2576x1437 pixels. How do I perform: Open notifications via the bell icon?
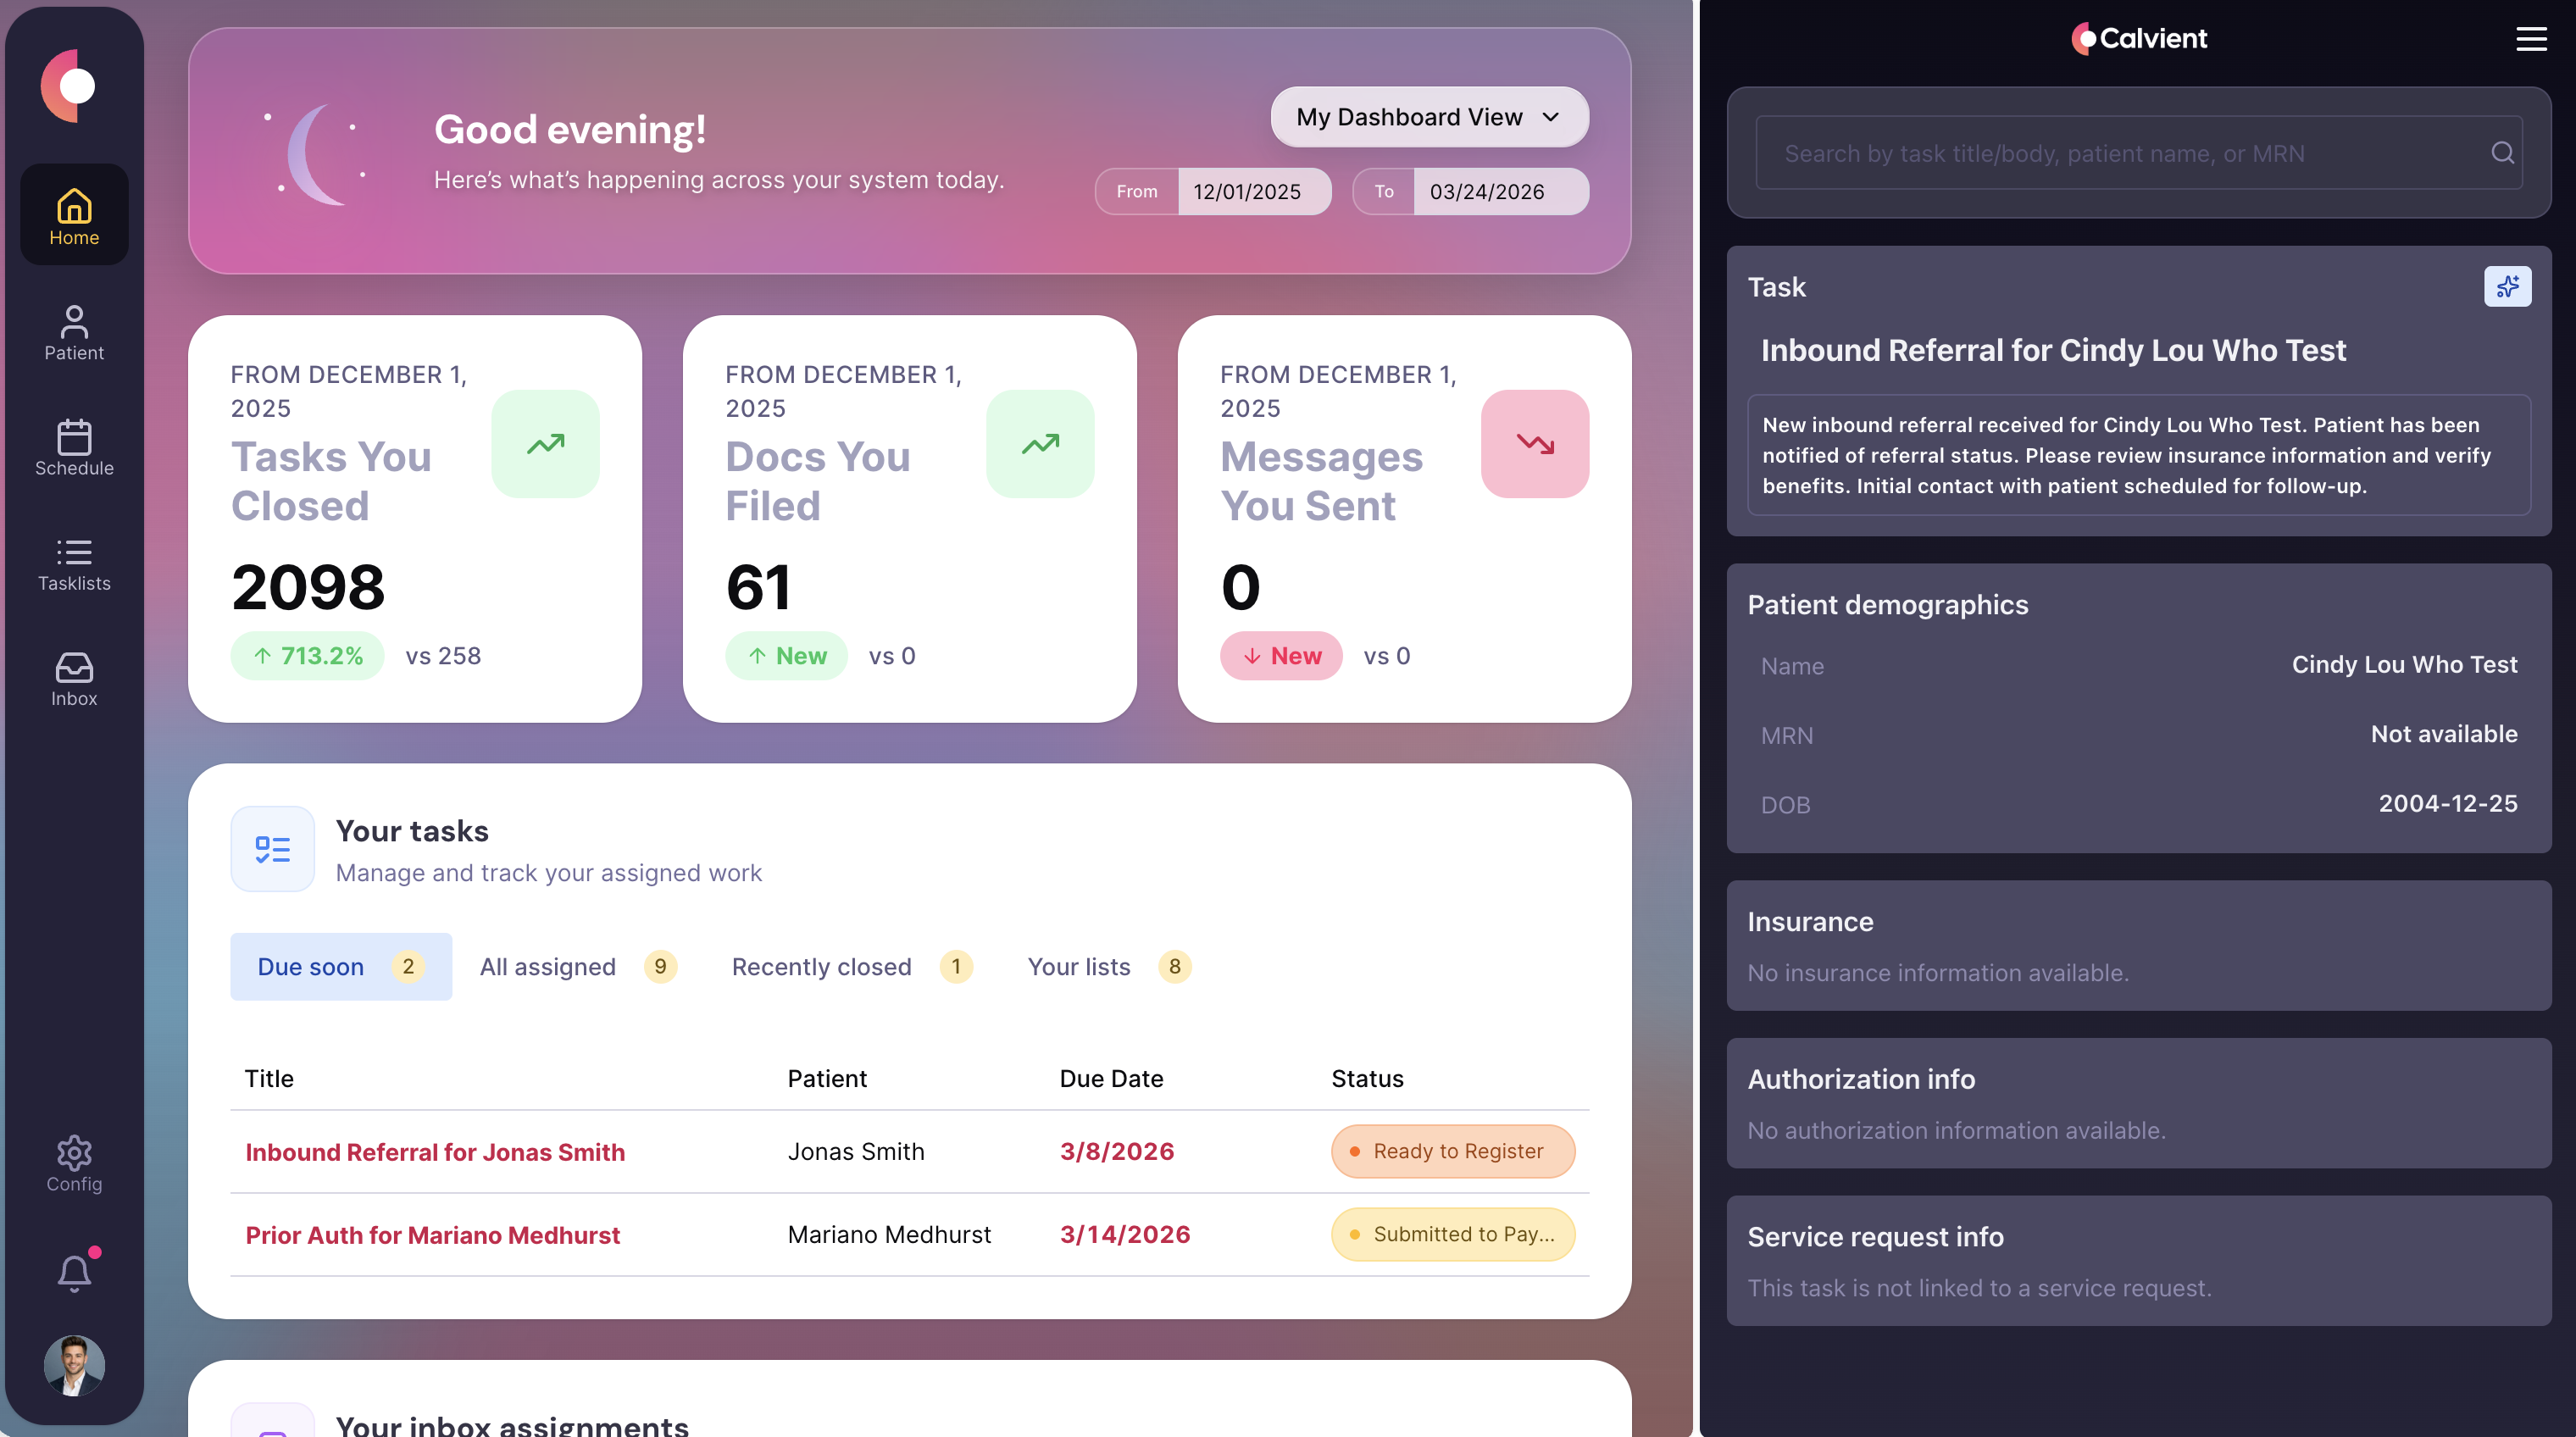point(73,1272)
